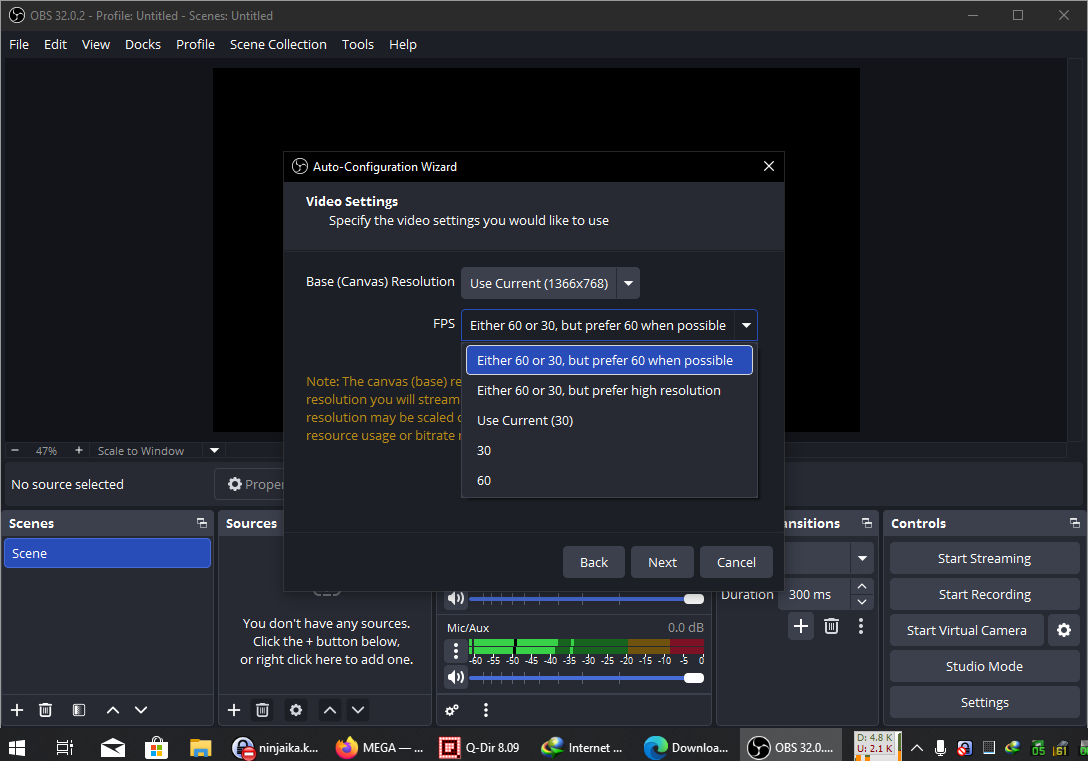This screenshot has height=761, width=1088.
Task: Click Next in Auto-Configuration Wizard
Action: (662, 562)
